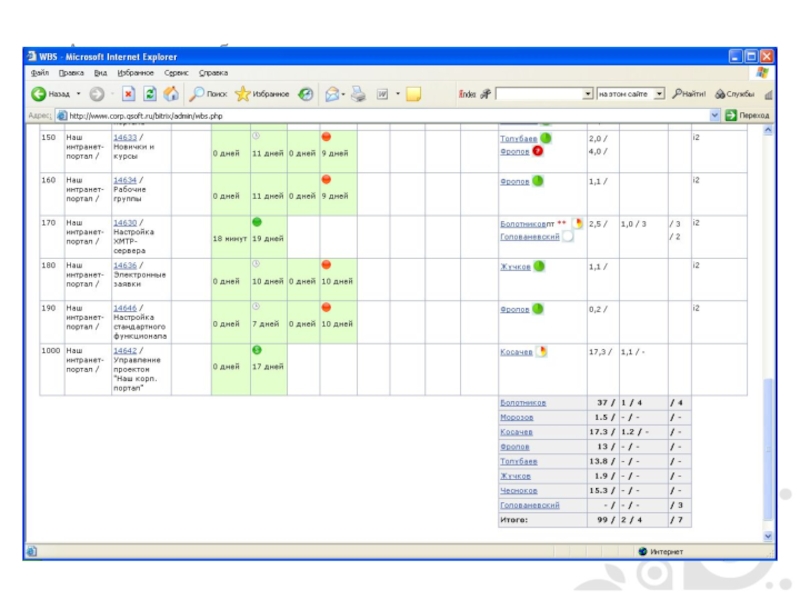This screenshot has height=600, width=800.
Task: Expand the Back button history dropdown arrow
Action: coord(78,94)
